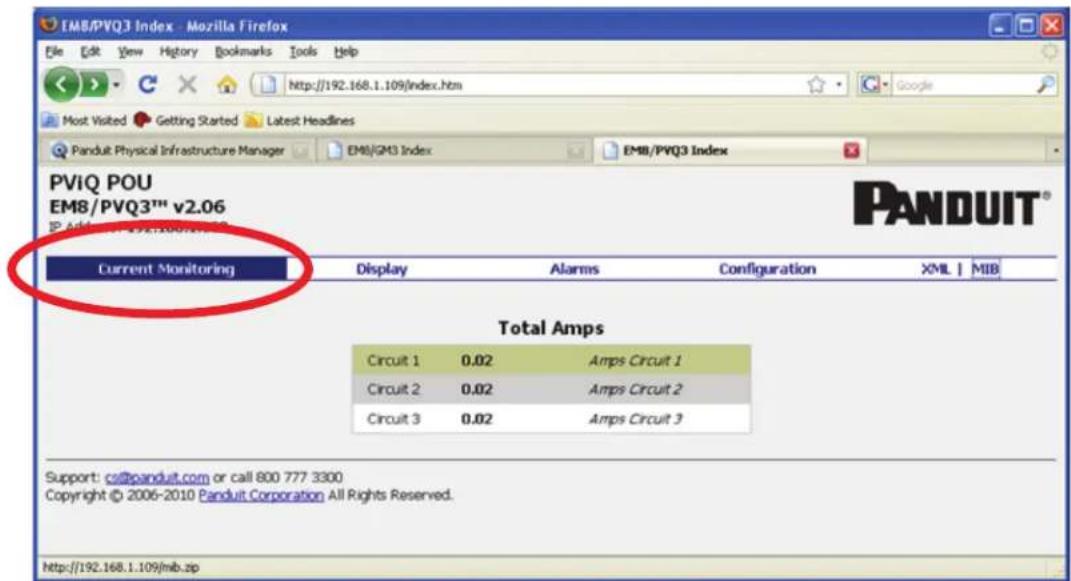Open the Google search engine selector

874,85
